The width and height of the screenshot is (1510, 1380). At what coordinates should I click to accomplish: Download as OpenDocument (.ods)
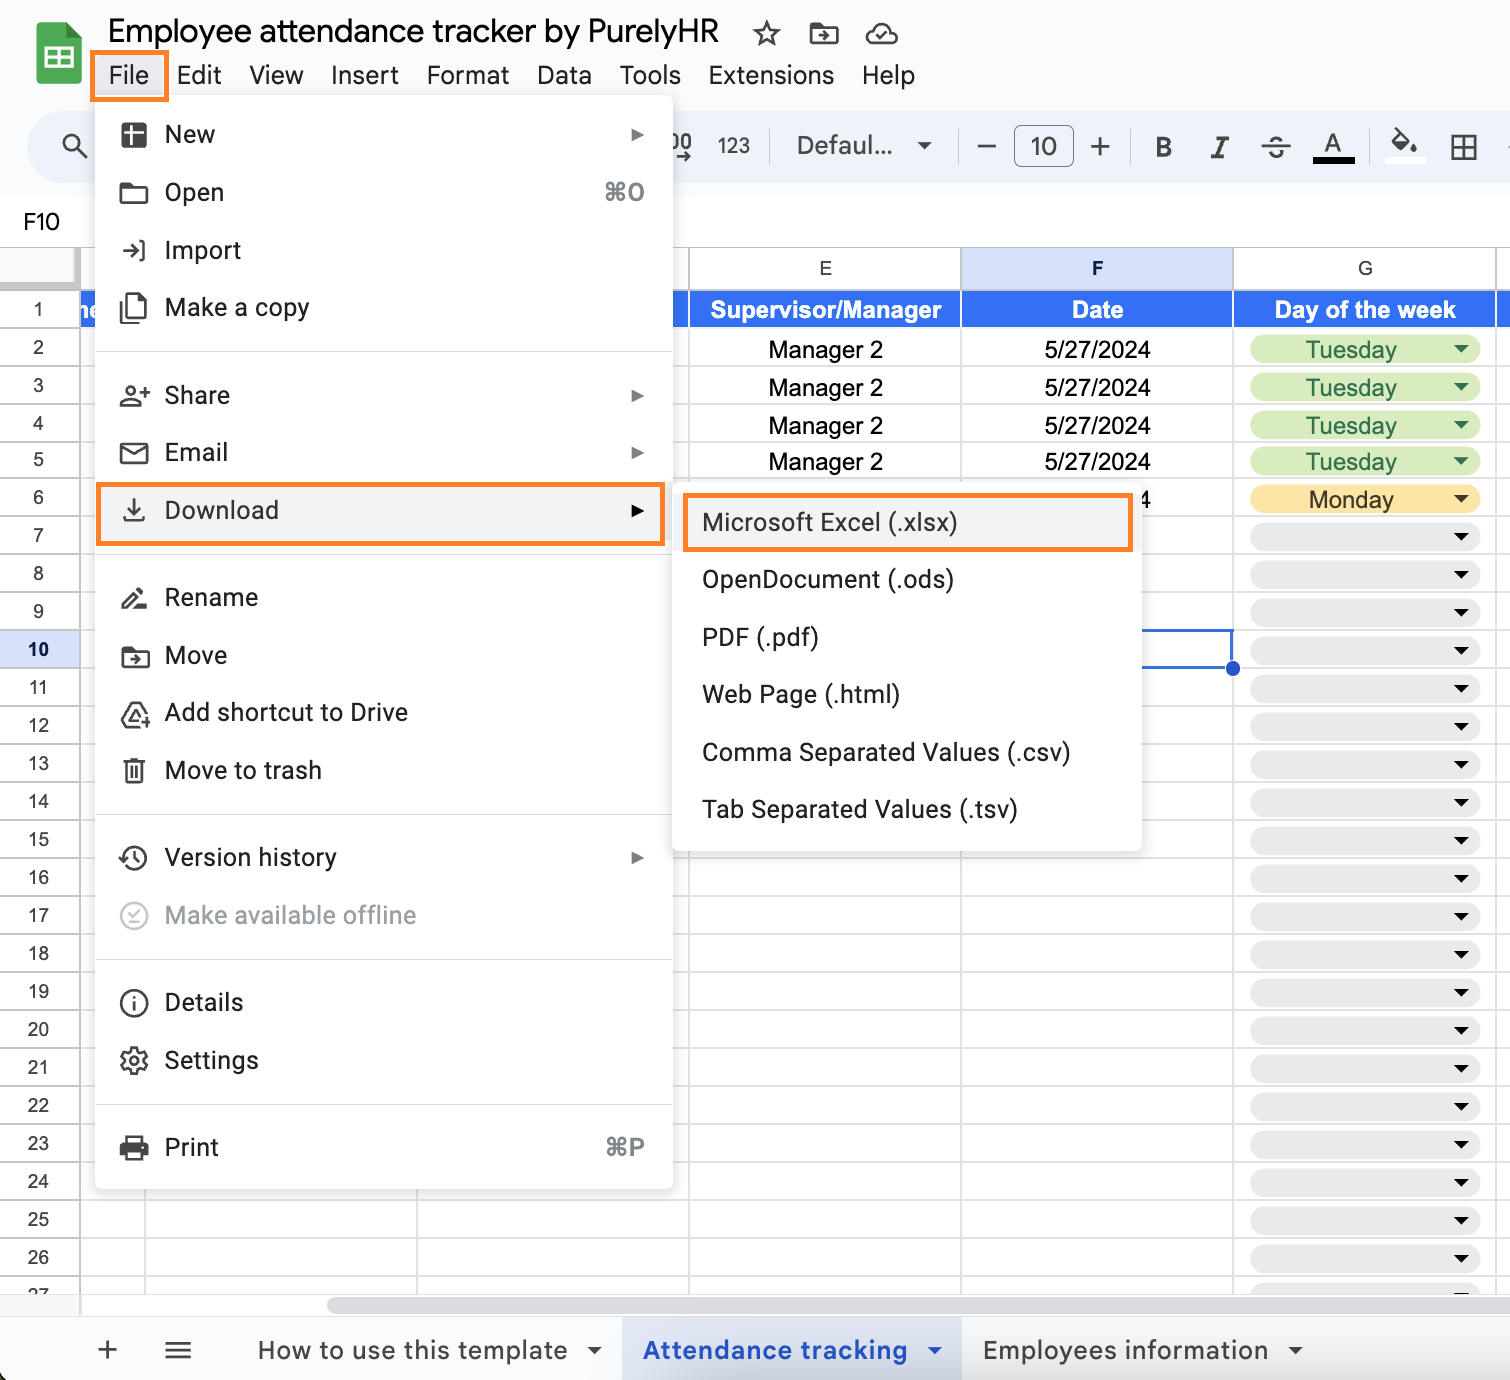click(907, 580)
